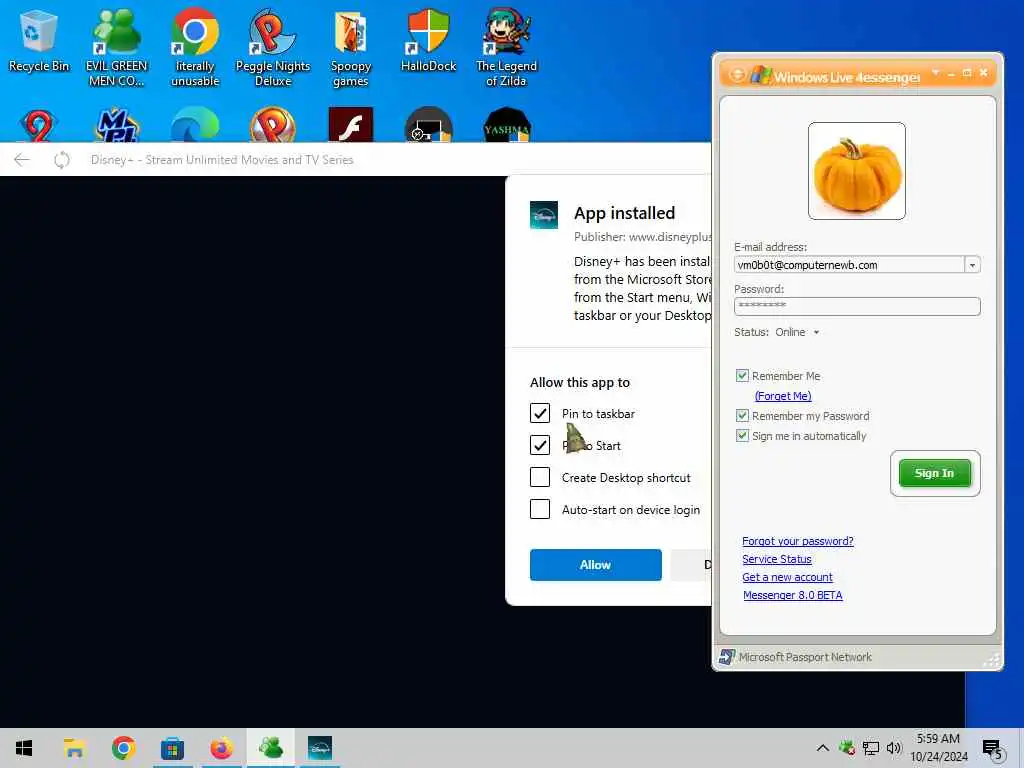Select the 'literally unusable' Chrome shortcut

point(195,48)
